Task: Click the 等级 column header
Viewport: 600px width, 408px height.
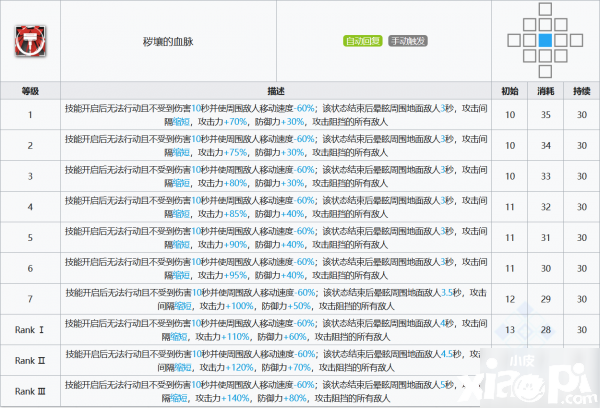Action: (x=30, y=91)
